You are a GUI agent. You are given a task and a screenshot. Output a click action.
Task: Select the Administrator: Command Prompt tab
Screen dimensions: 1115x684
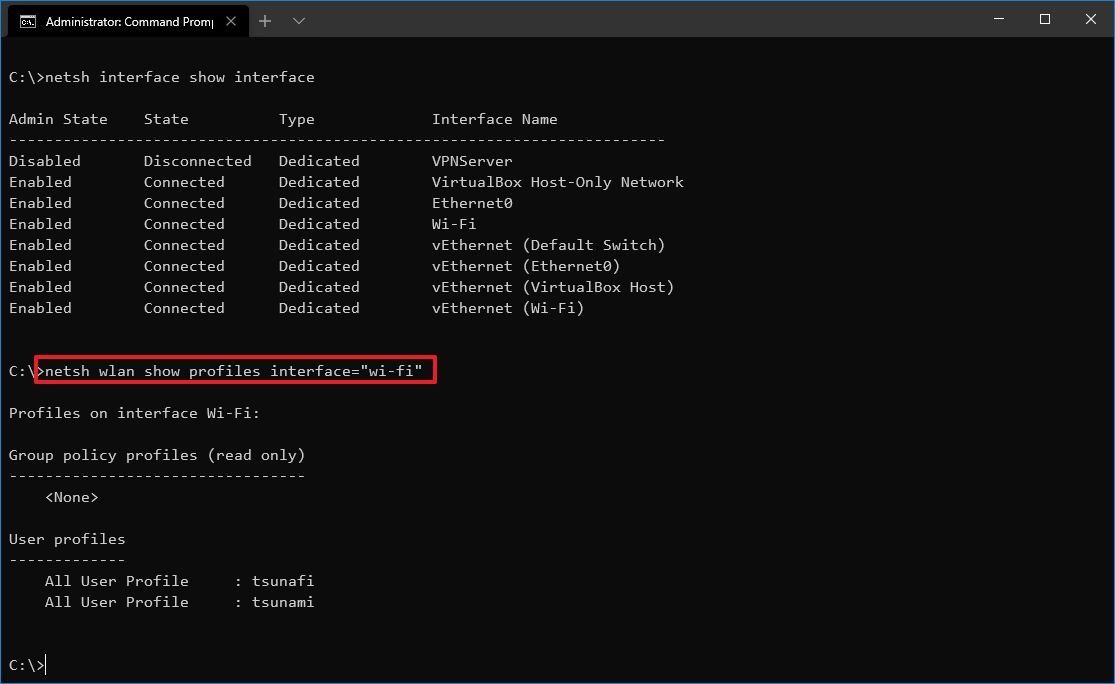pyautogui.click(x=125, y=19)
